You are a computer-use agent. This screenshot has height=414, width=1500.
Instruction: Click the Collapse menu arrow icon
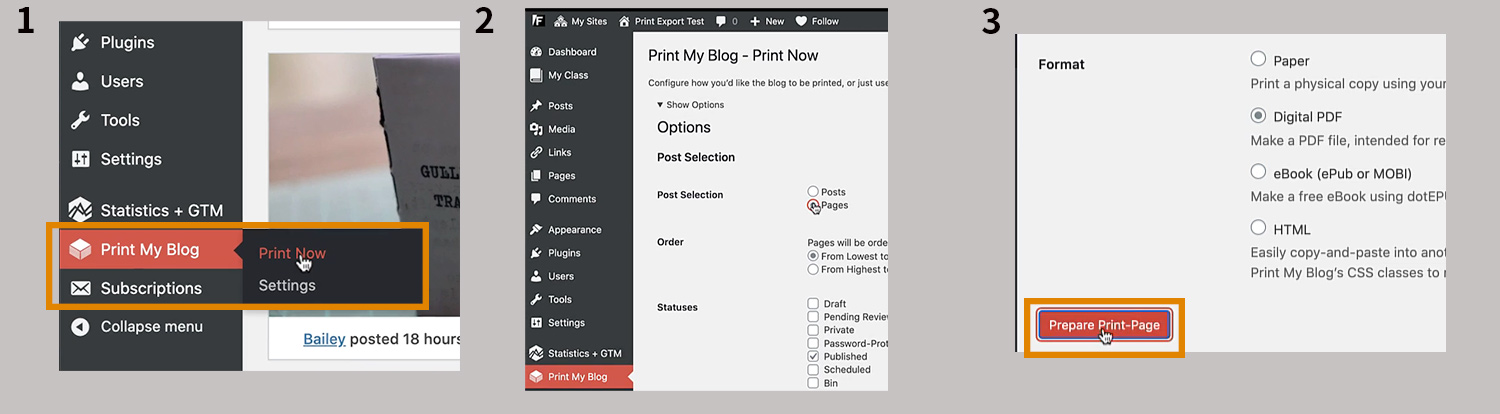click(x=81, y=327)
